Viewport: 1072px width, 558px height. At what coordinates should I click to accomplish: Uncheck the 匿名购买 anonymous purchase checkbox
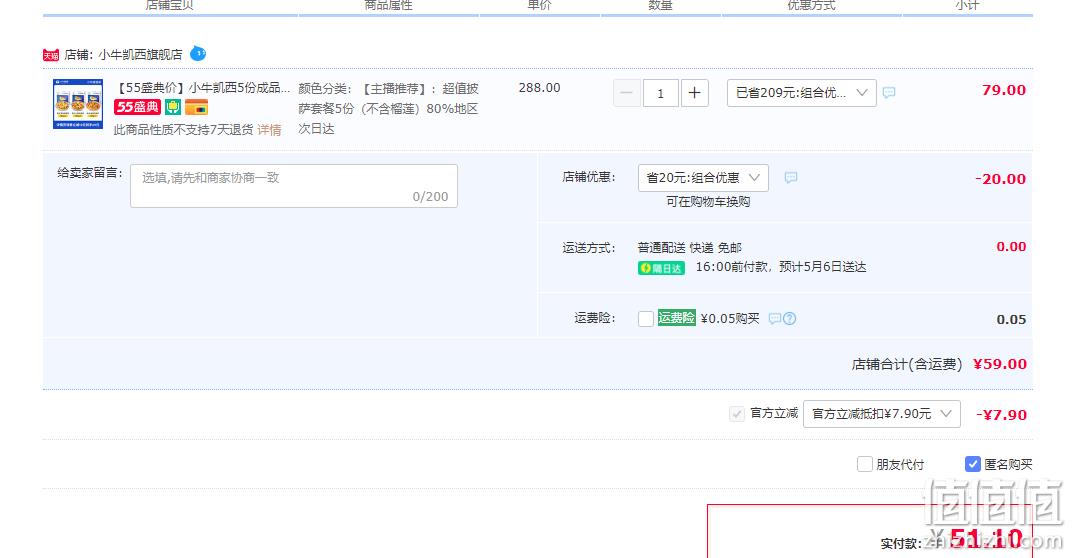(973, 464)
